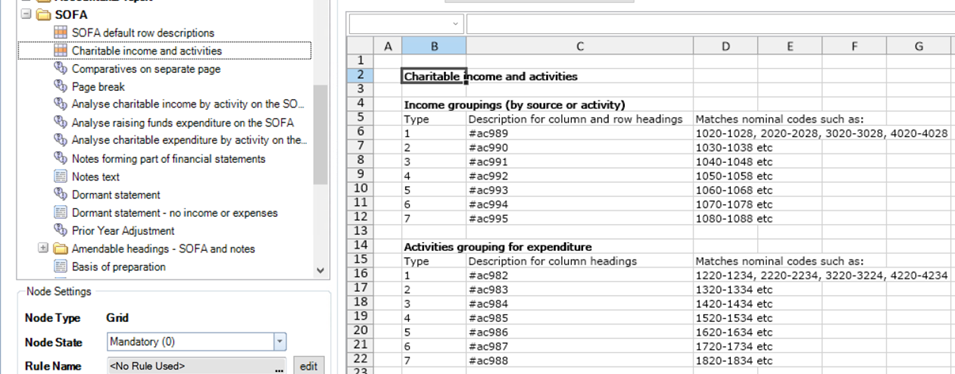Select Notes text tree node
Image resolution: width=955 pixels, height=374 pixels.
[96, 177]
